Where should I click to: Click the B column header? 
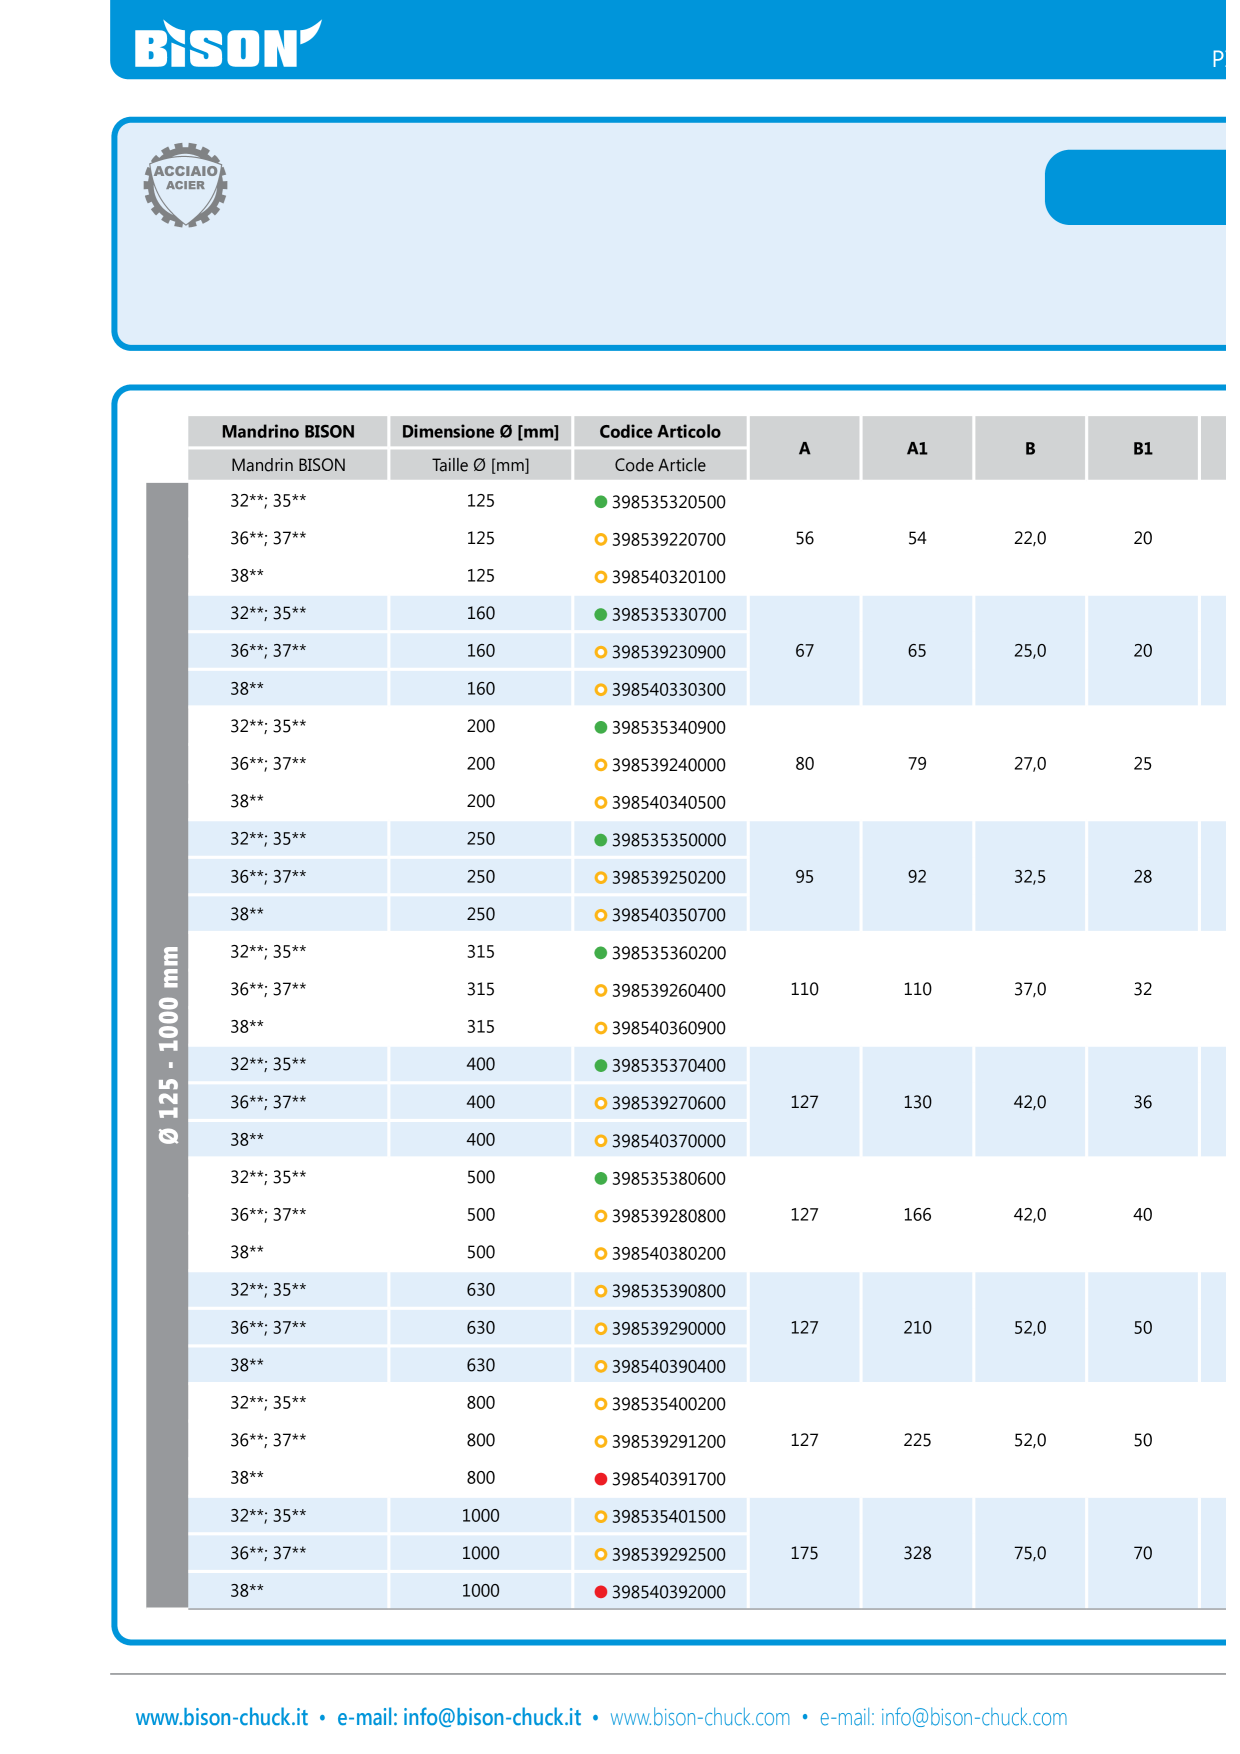pos(1030,448)
